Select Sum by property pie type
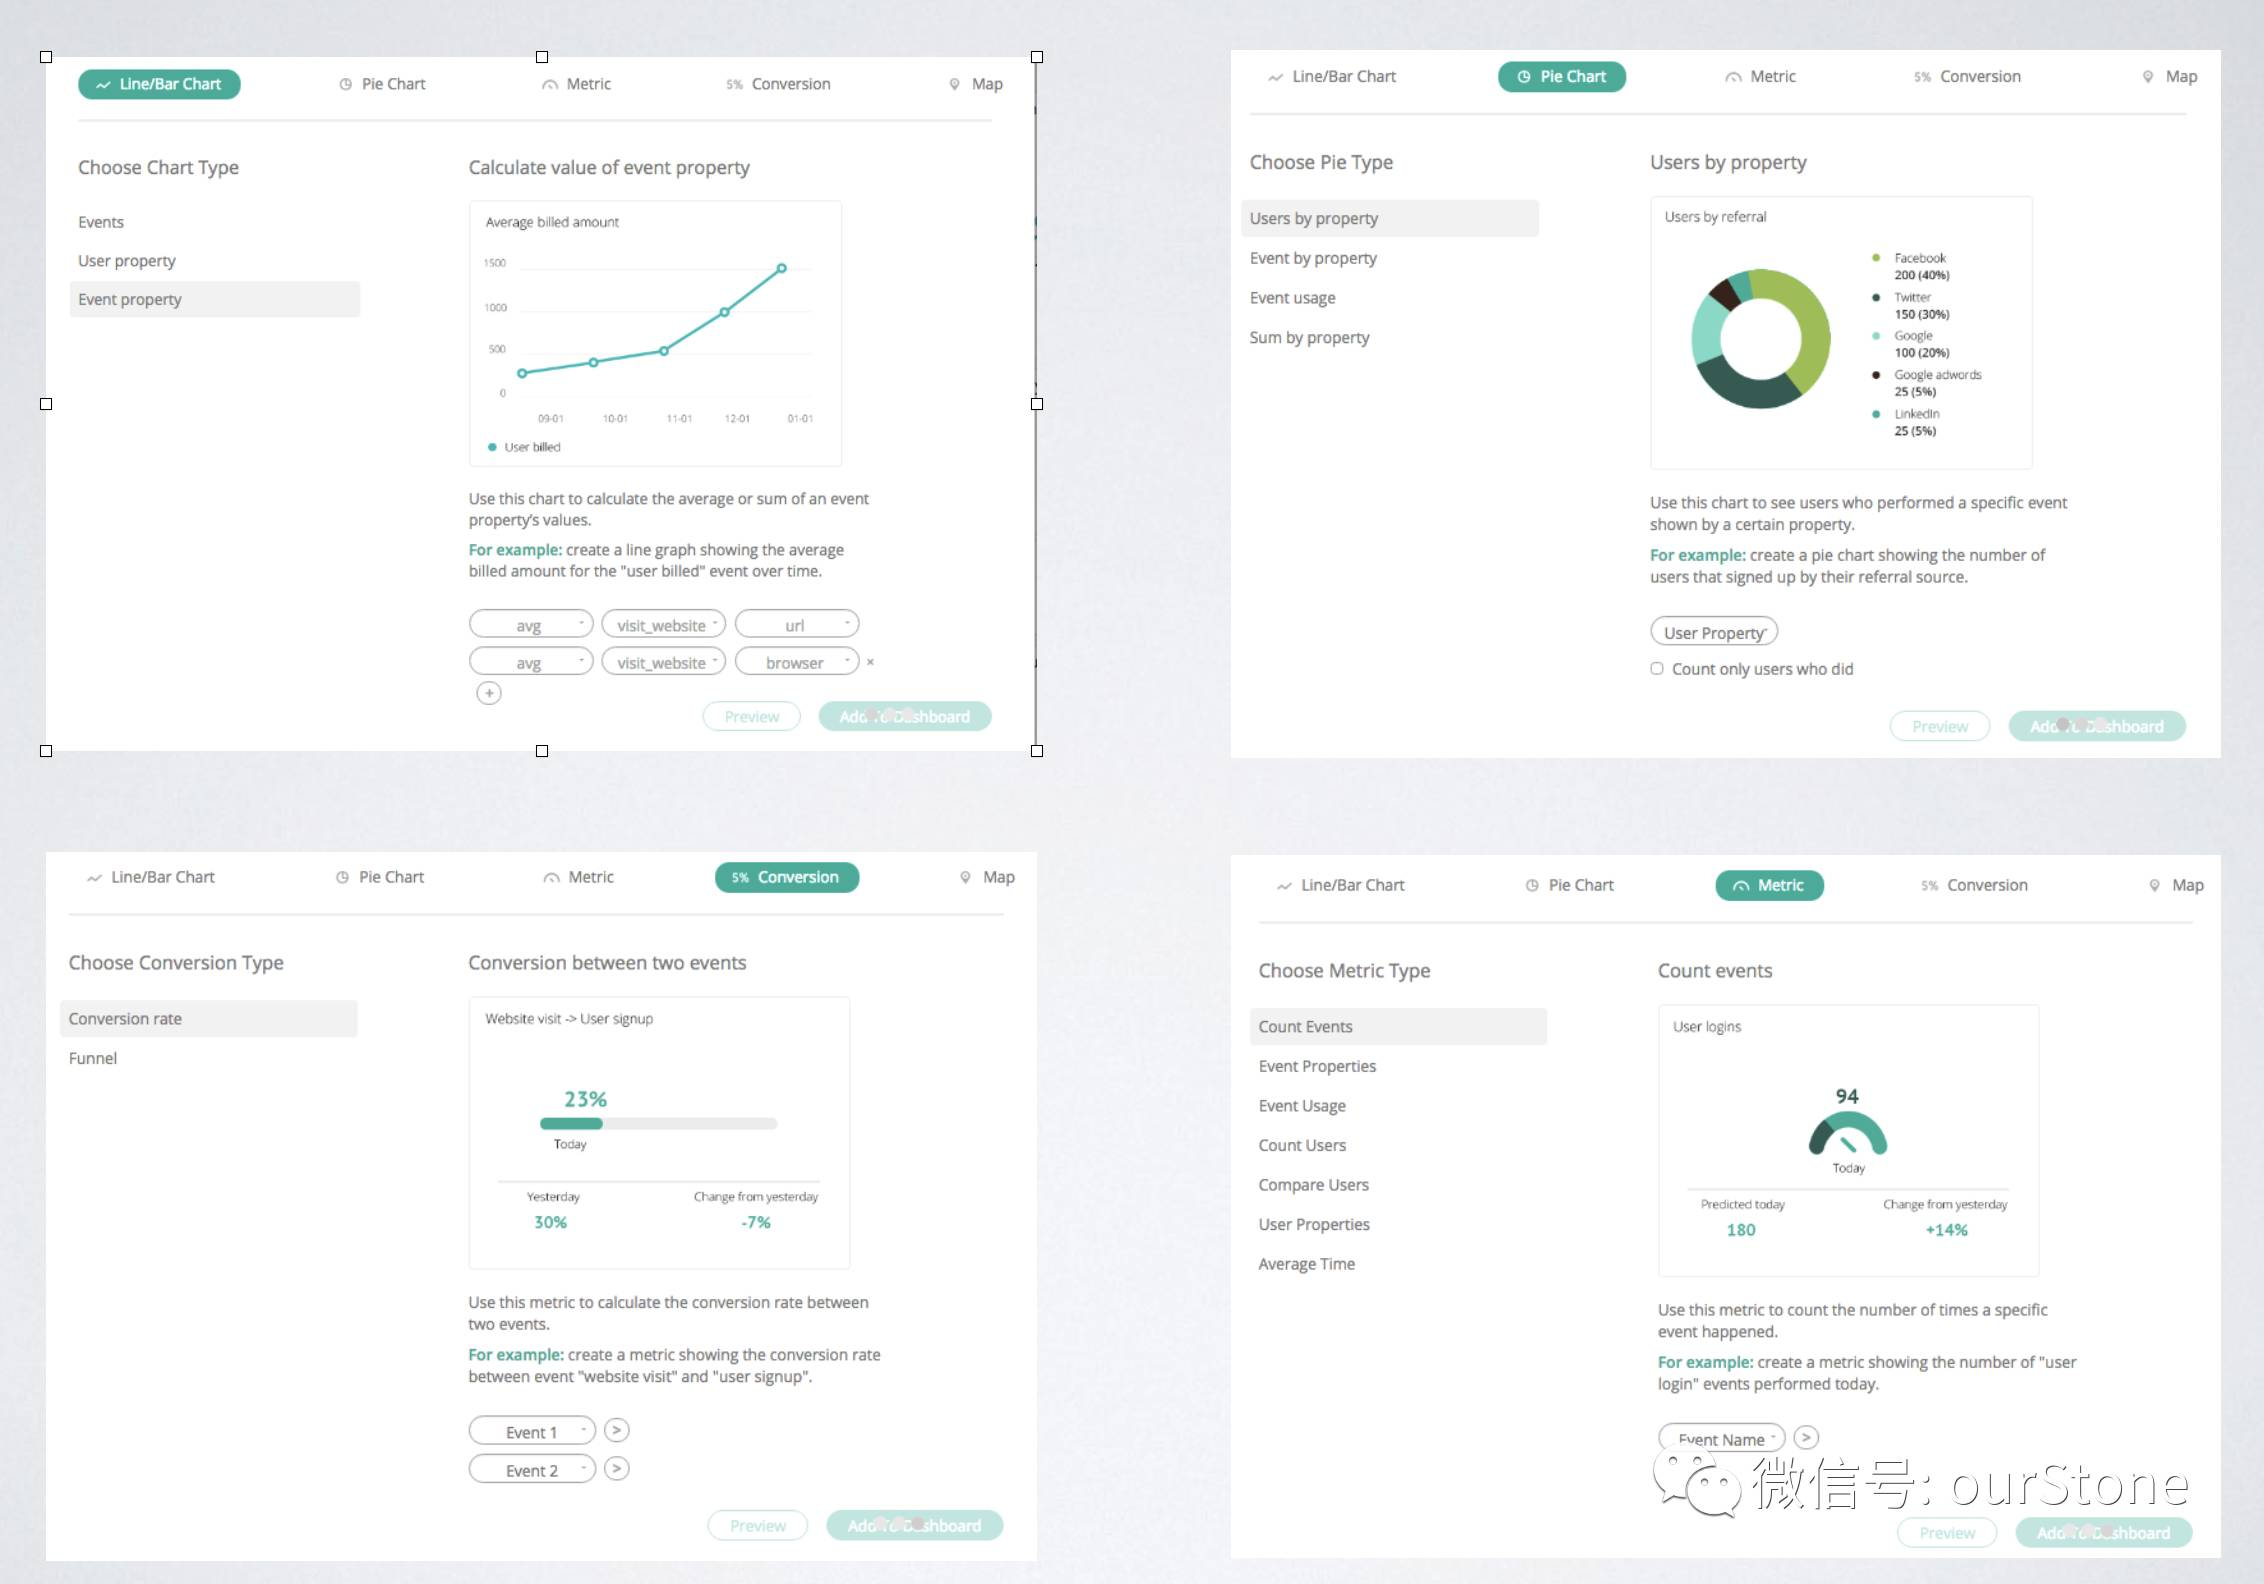Viewport: 2264px width, 1584px height. tap(1309, 338)
